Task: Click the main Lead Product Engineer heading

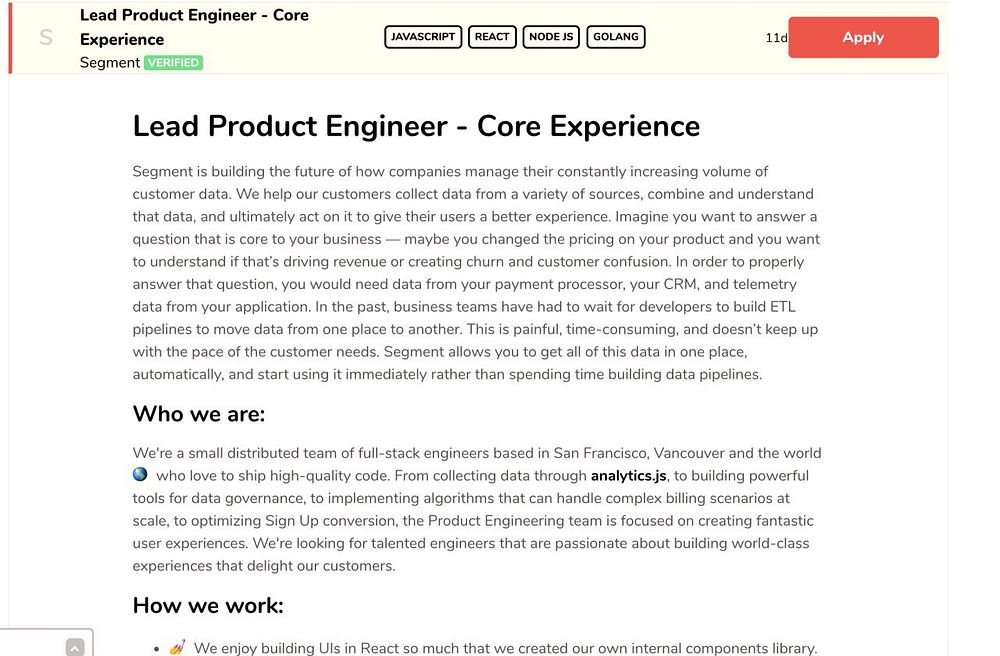Action: (x=416, y=126)
